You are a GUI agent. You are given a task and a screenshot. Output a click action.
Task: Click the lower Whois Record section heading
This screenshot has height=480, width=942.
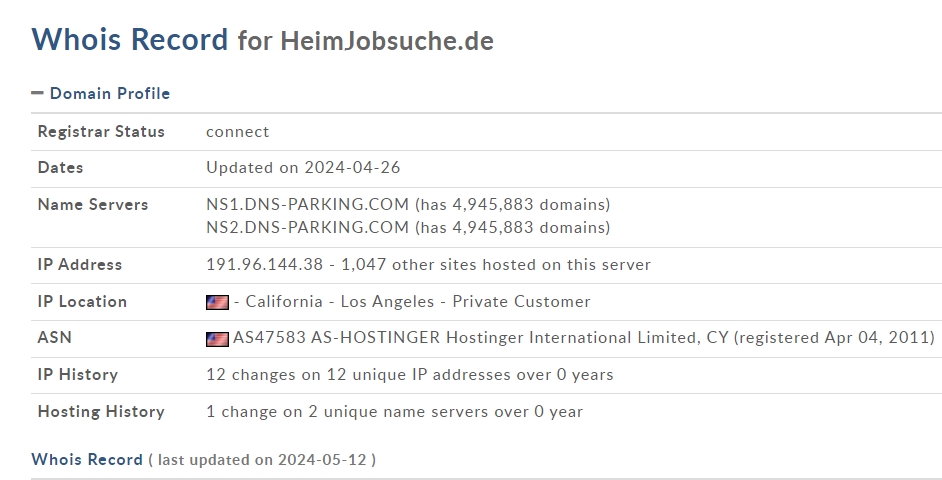tap(87, 460)
